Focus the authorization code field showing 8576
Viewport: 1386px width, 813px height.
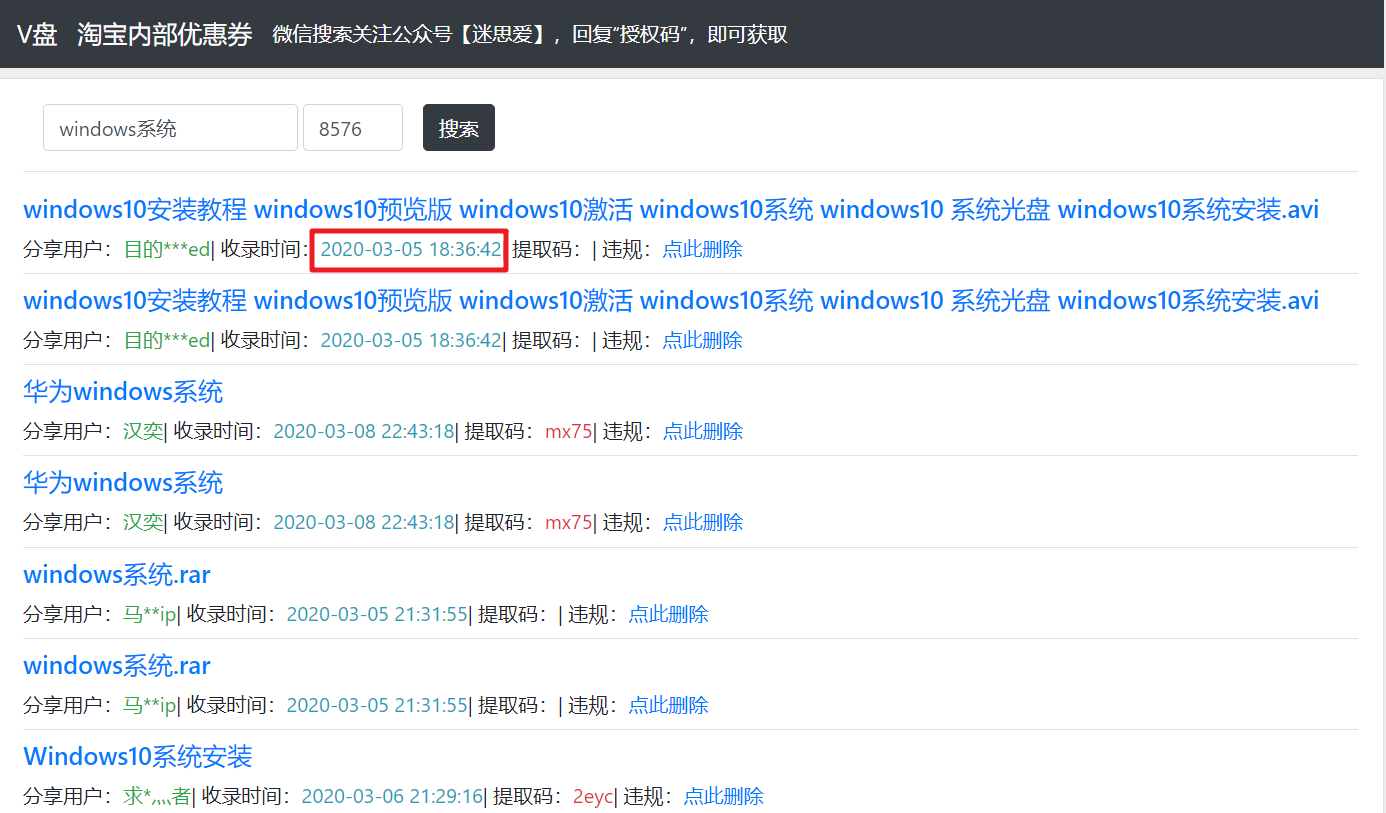click(353, 128)
